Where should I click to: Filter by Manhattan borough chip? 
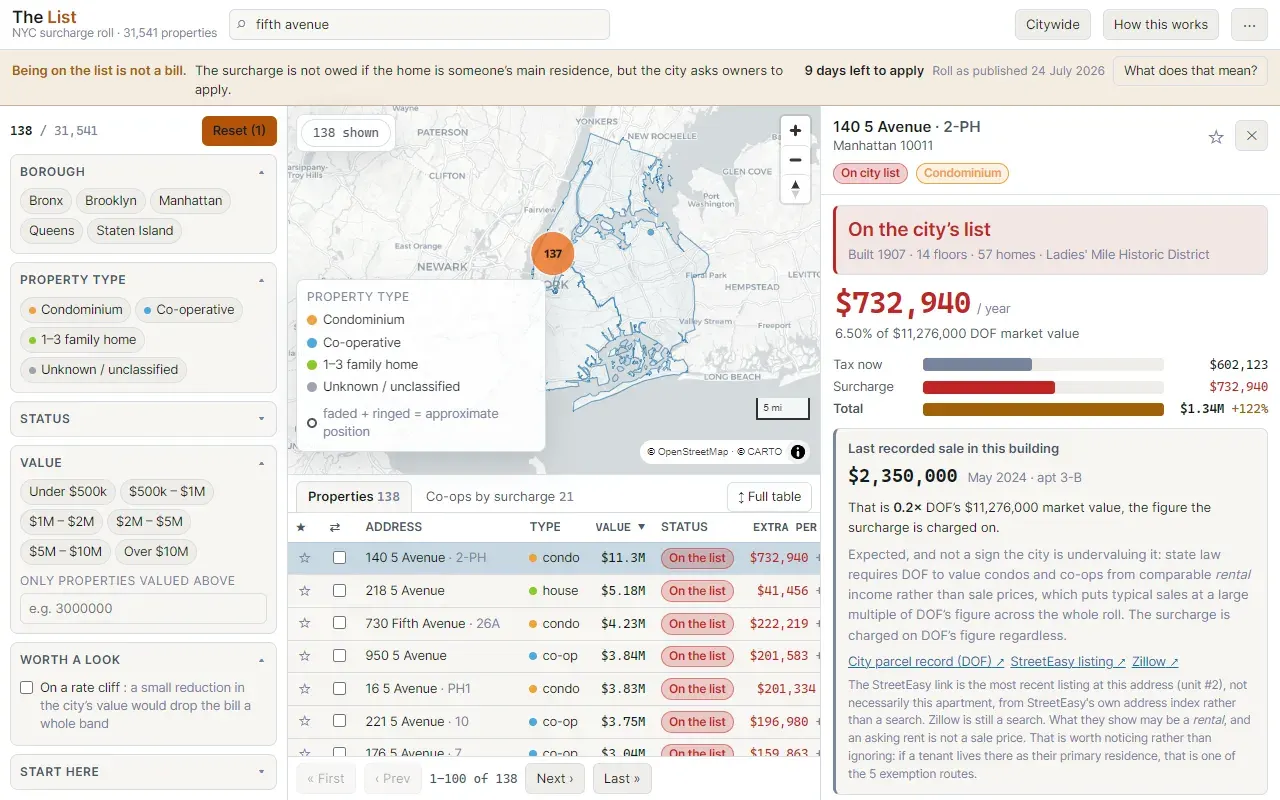(190, 201)
